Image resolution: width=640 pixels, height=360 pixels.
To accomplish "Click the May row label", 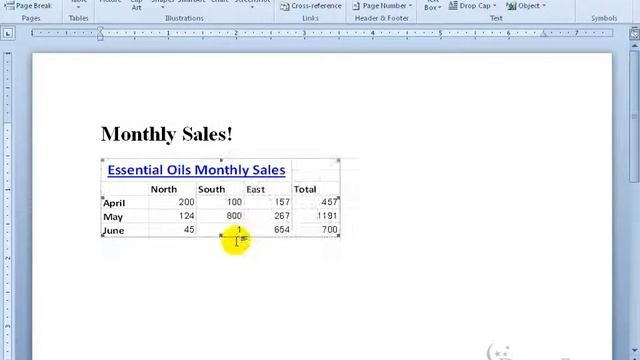I will point(113,217).
